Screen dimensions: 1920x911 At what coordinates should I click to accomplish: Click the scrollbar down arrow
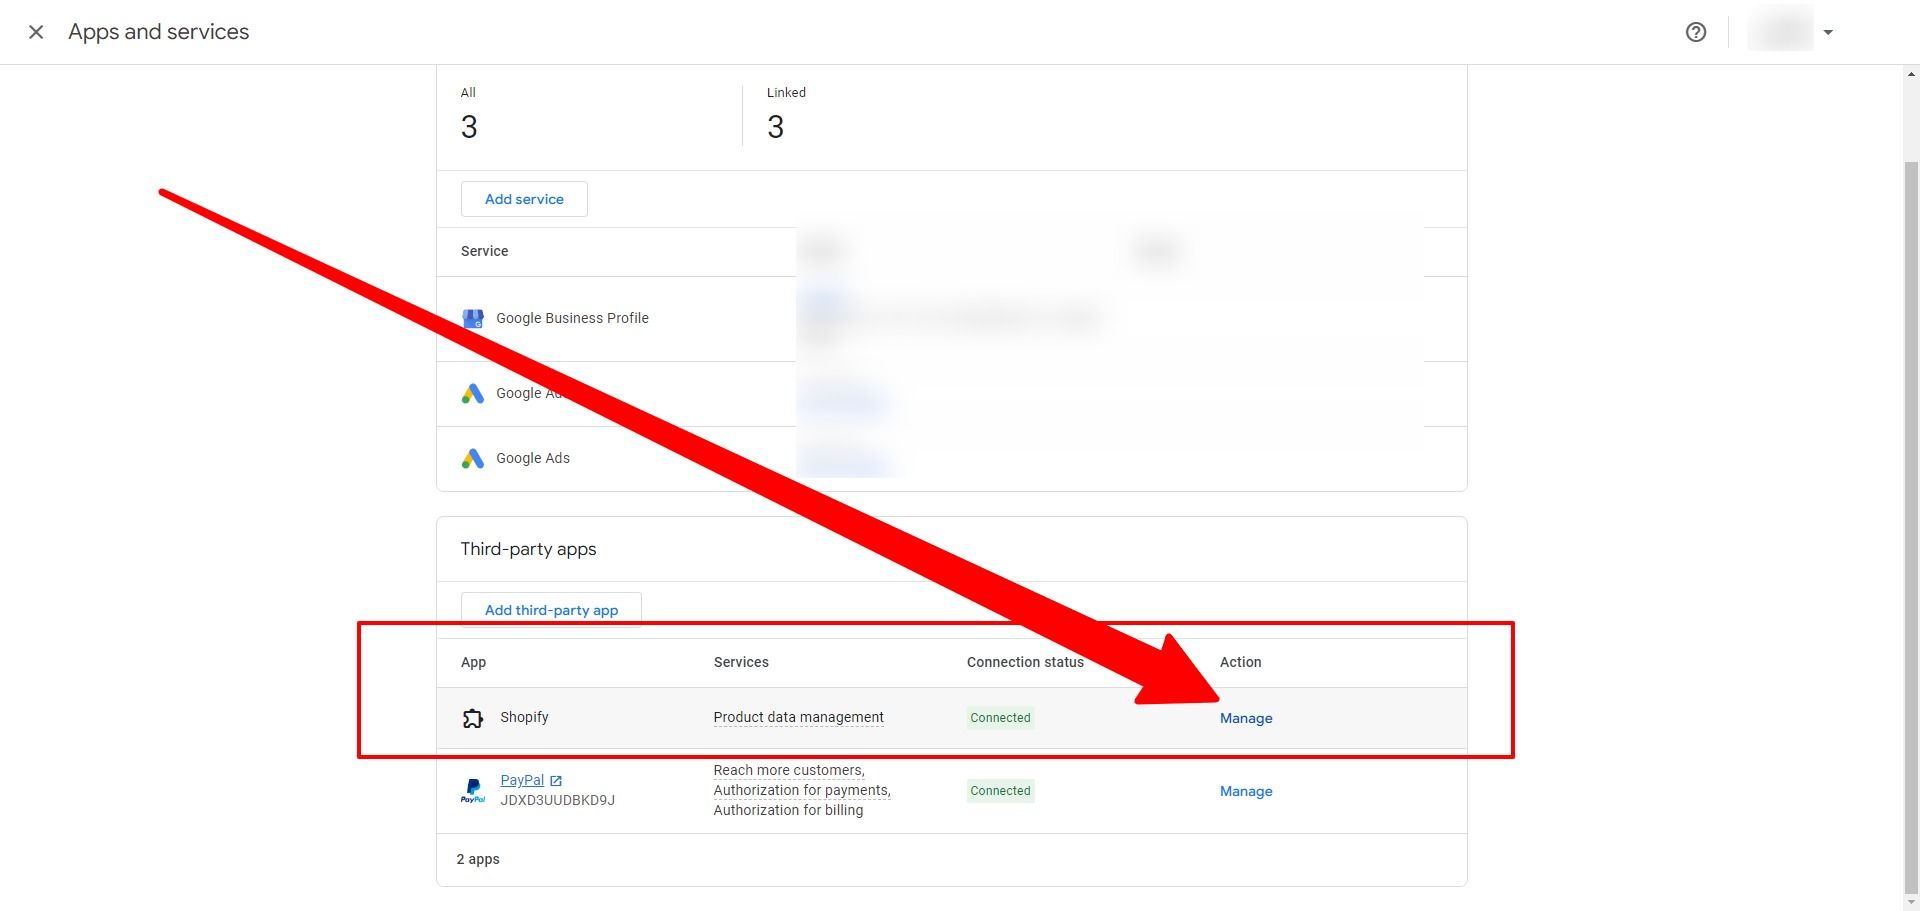pyautogui.click(x=1911, y=902)
